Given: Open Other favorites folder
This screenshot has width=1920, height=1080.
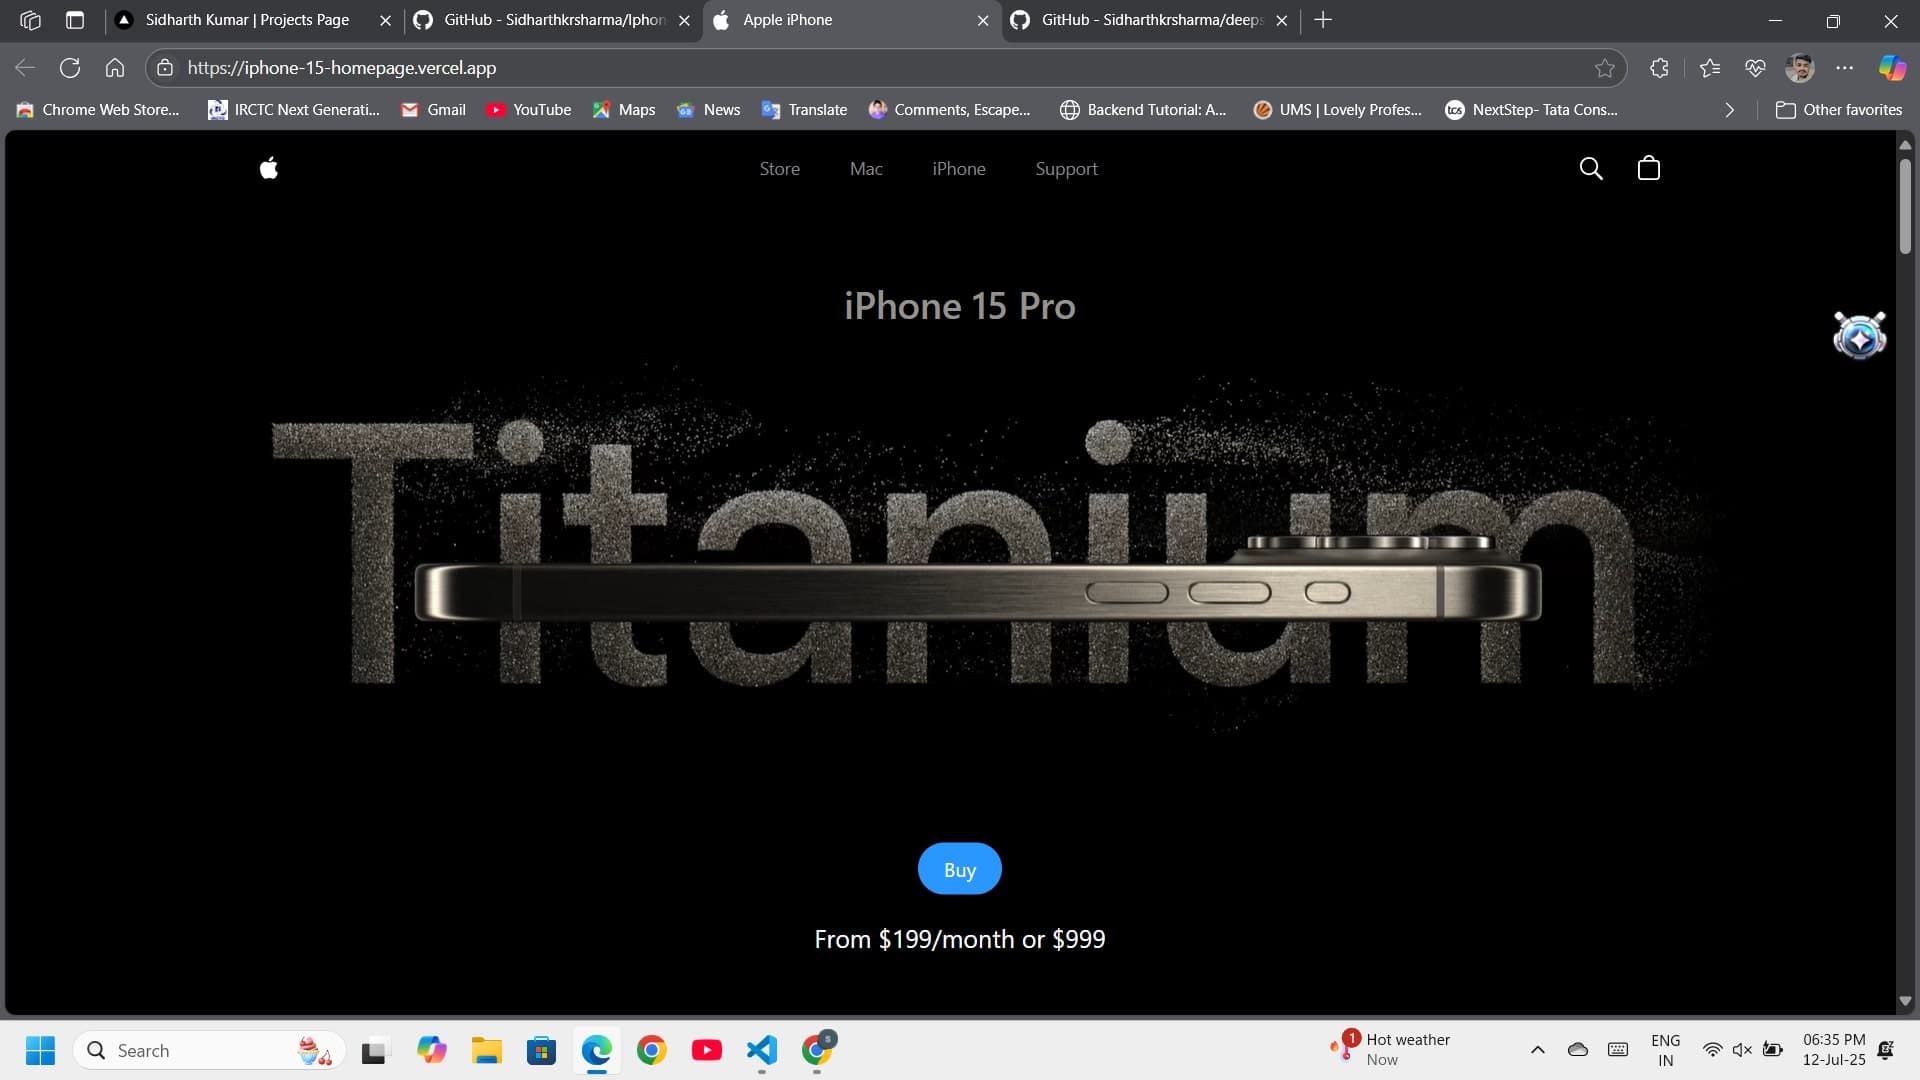Looking at the screenshot, I should point(1838,110).
